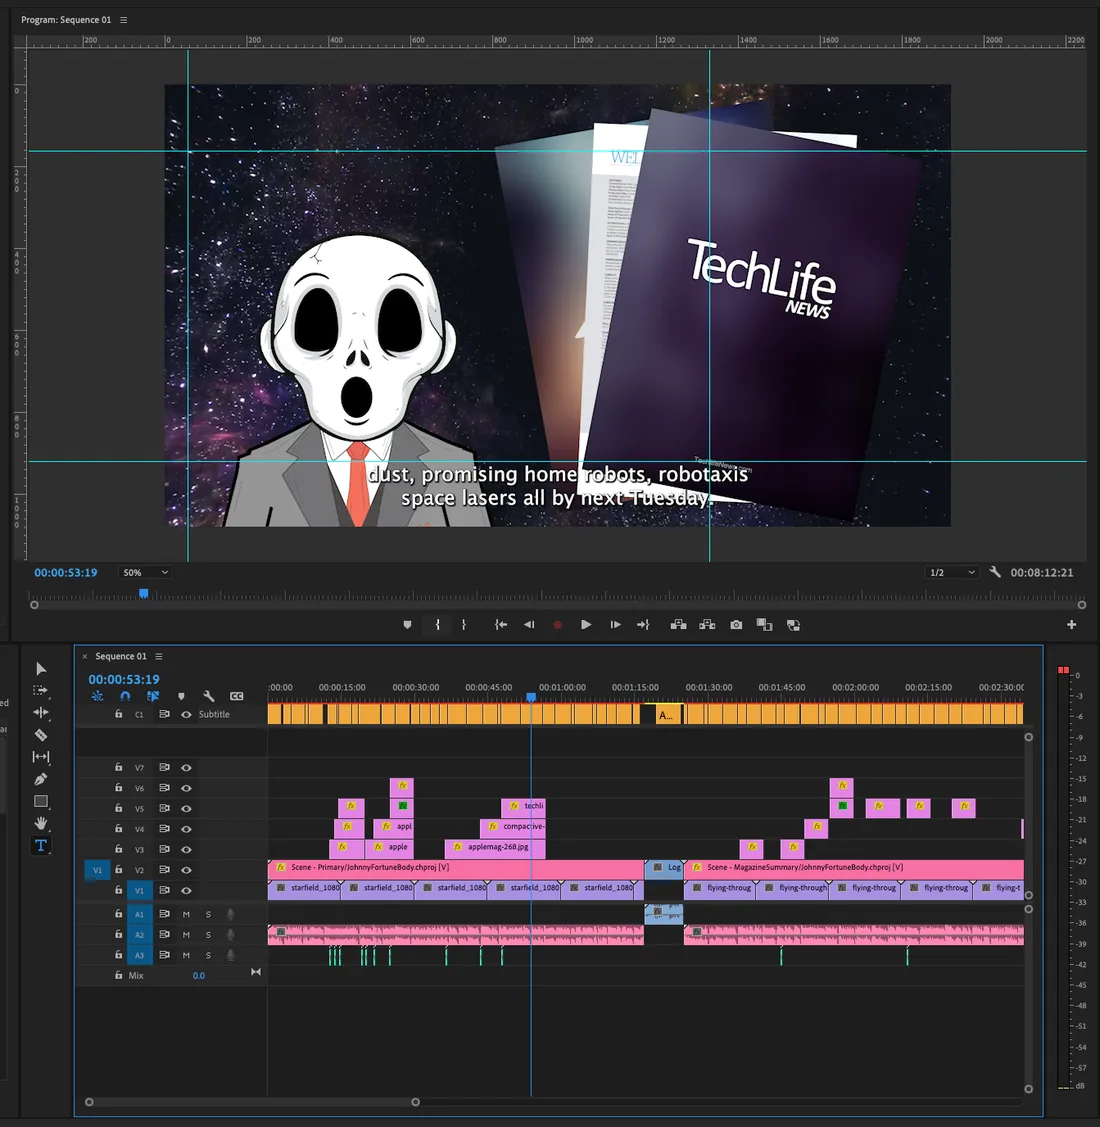Lock the Subtitle track C1

[118, 714]
